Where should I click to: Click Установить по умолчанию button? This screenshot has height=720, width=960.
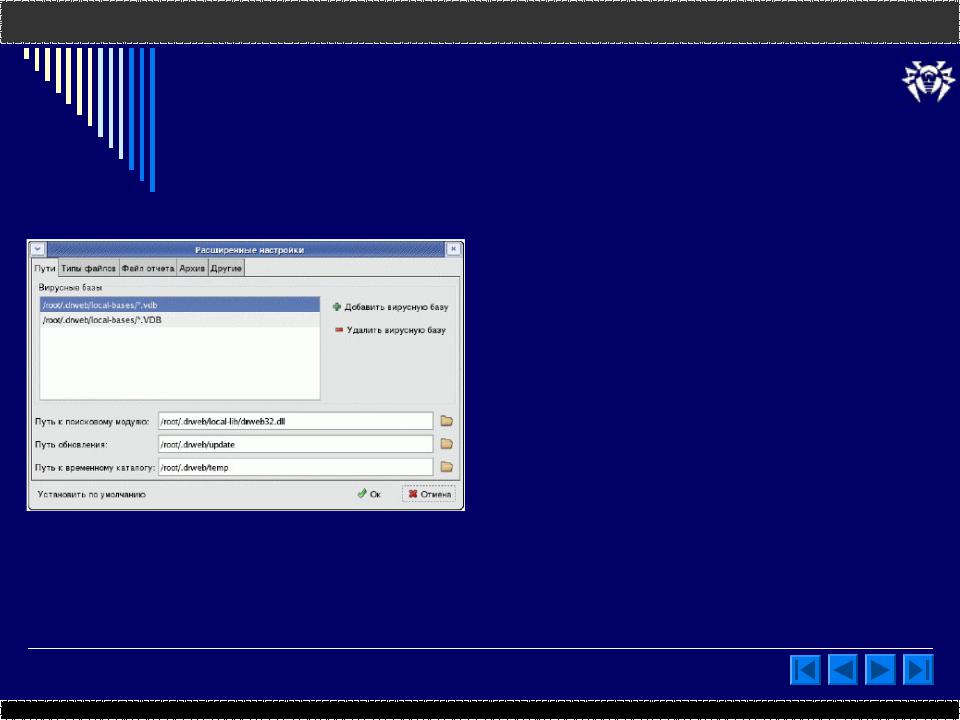[91, 494]
